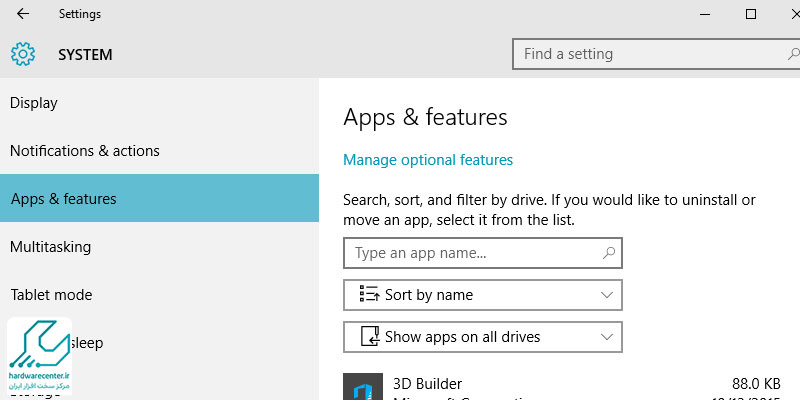Open the Display settings page

coord(159,103)
